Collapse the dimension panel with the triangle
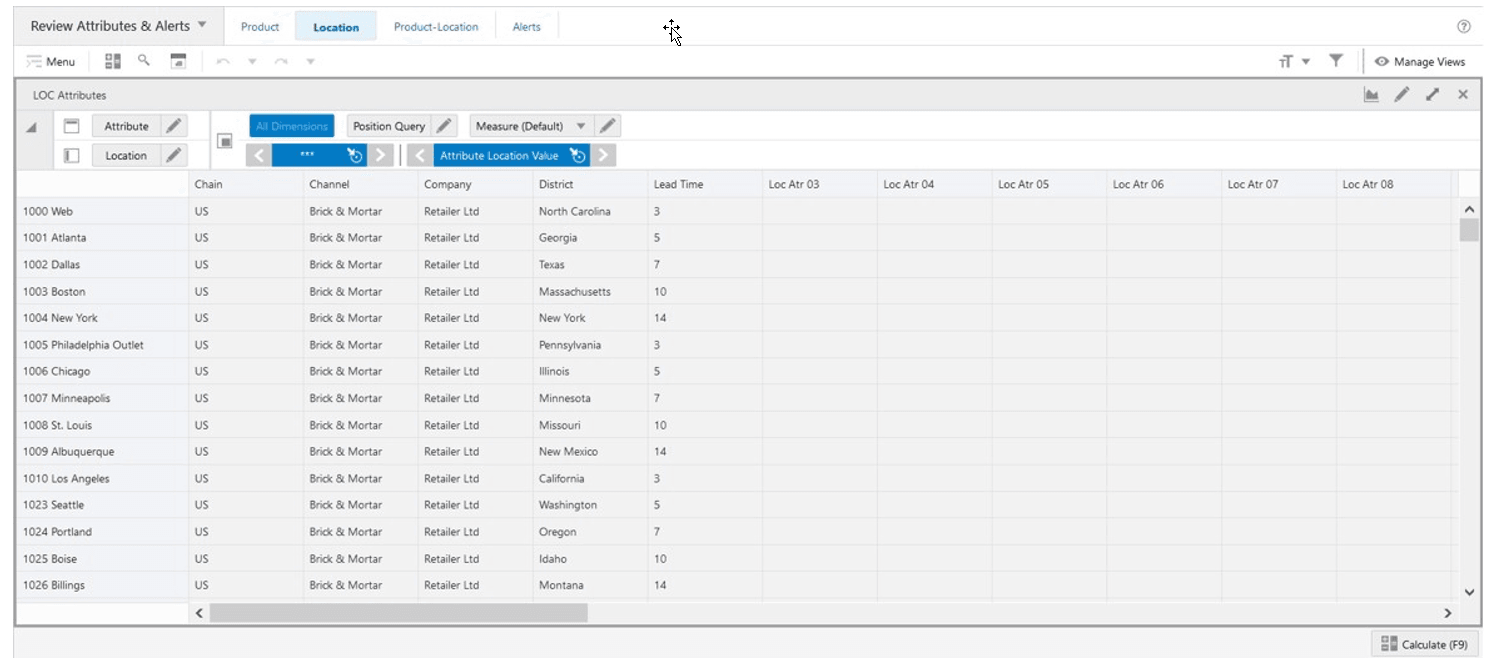Viewport: 1491px width, 670px height. click(x=31, y=127)
